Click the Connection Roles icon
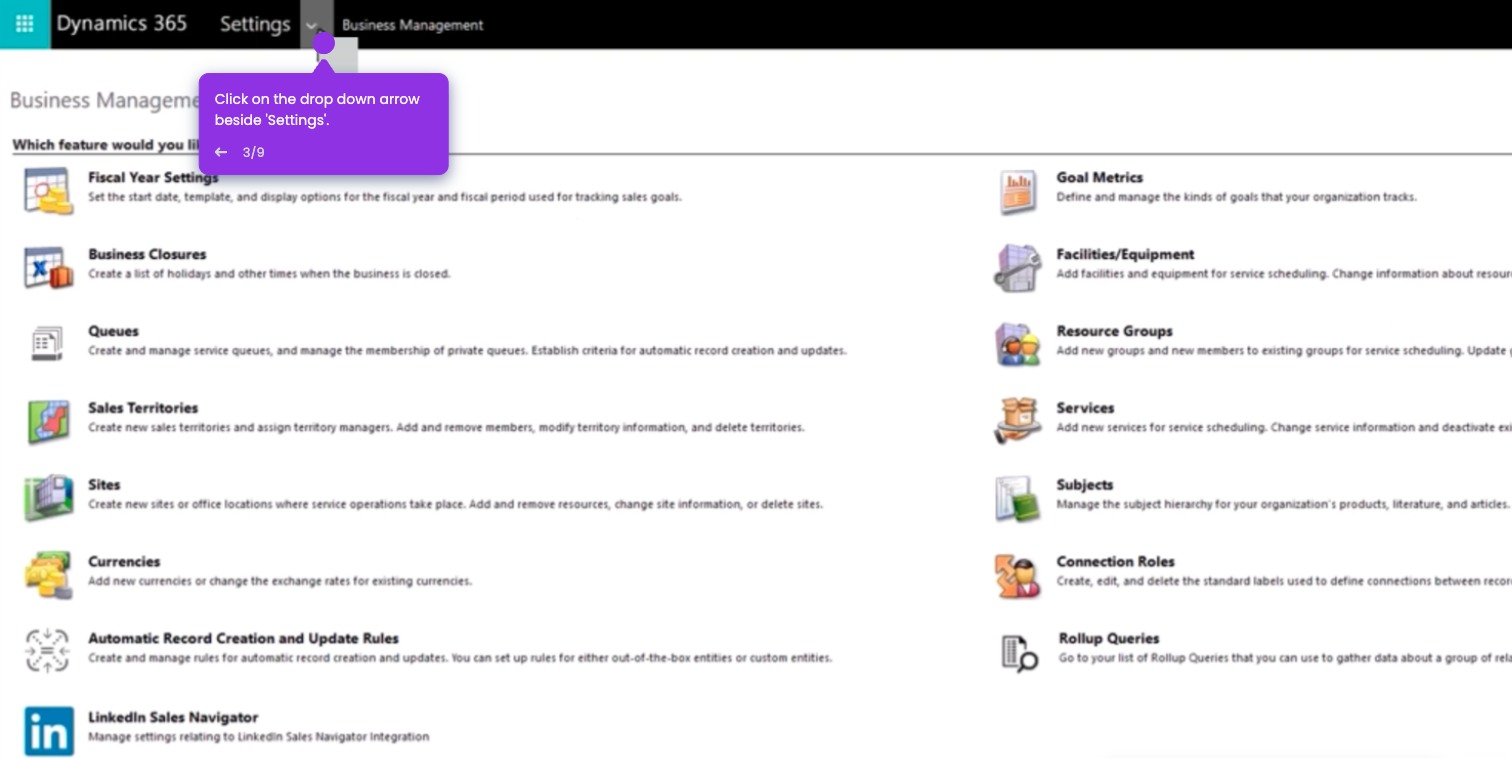1512x758 pixels. [x=1017, y=575]
